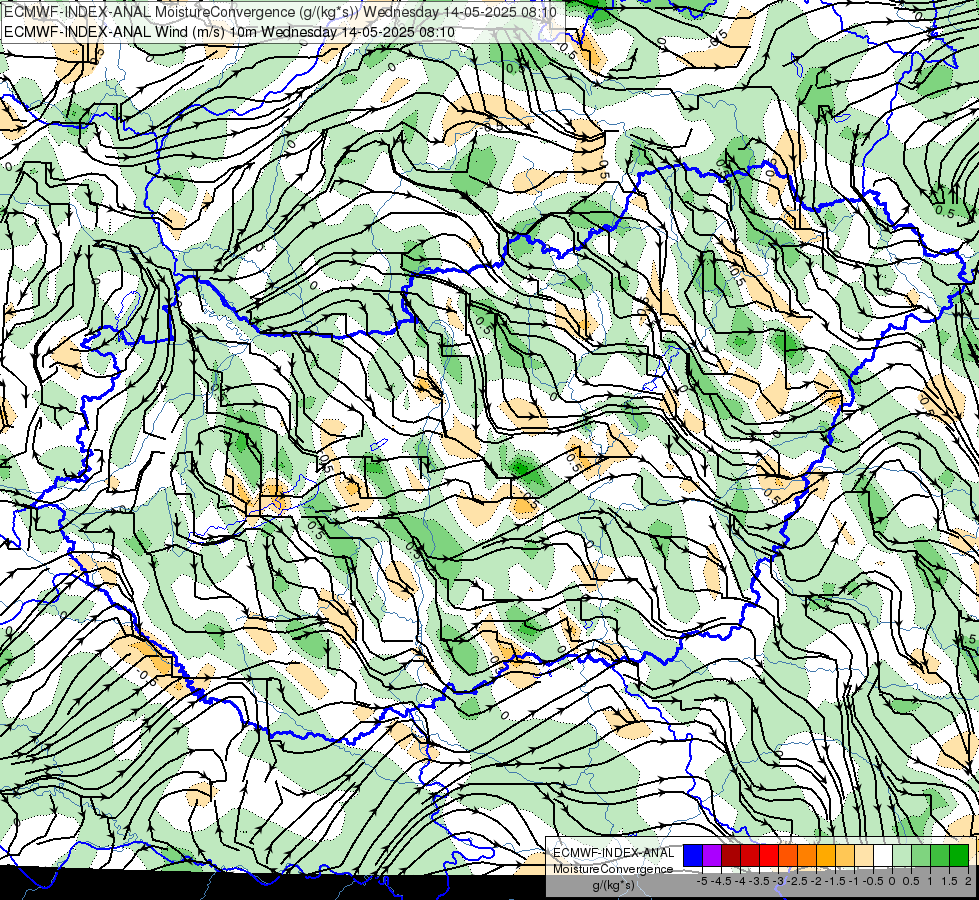Click the -1 legend tick value

(x=854, y=881)
